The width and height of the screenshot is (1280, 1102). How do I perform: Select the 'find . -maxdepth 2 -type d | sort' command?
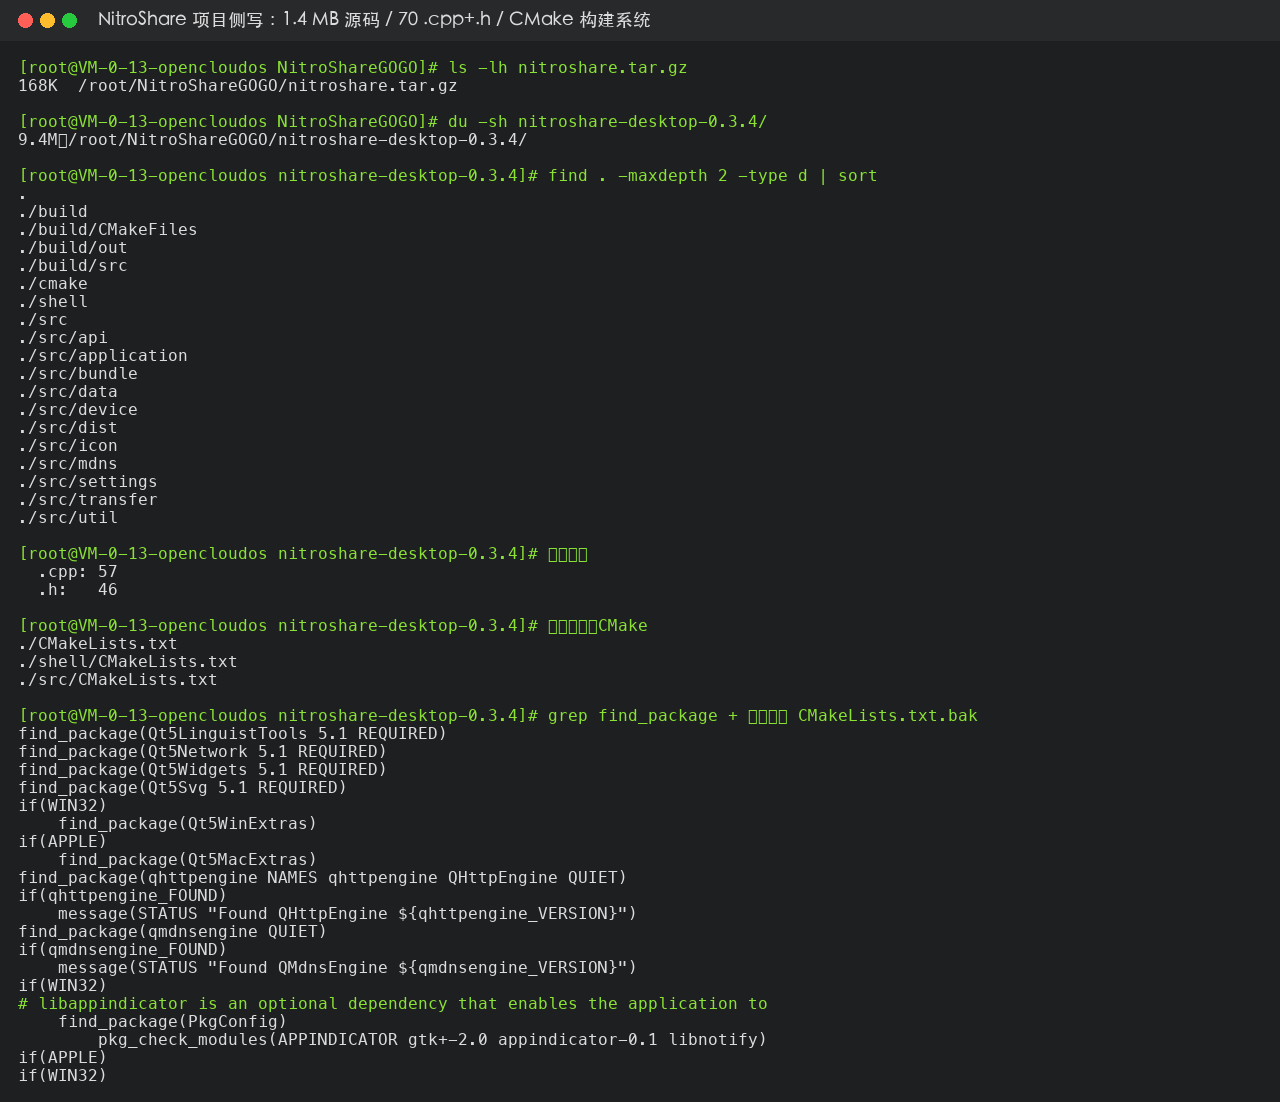pyautogui.click(x=713, y=176)
